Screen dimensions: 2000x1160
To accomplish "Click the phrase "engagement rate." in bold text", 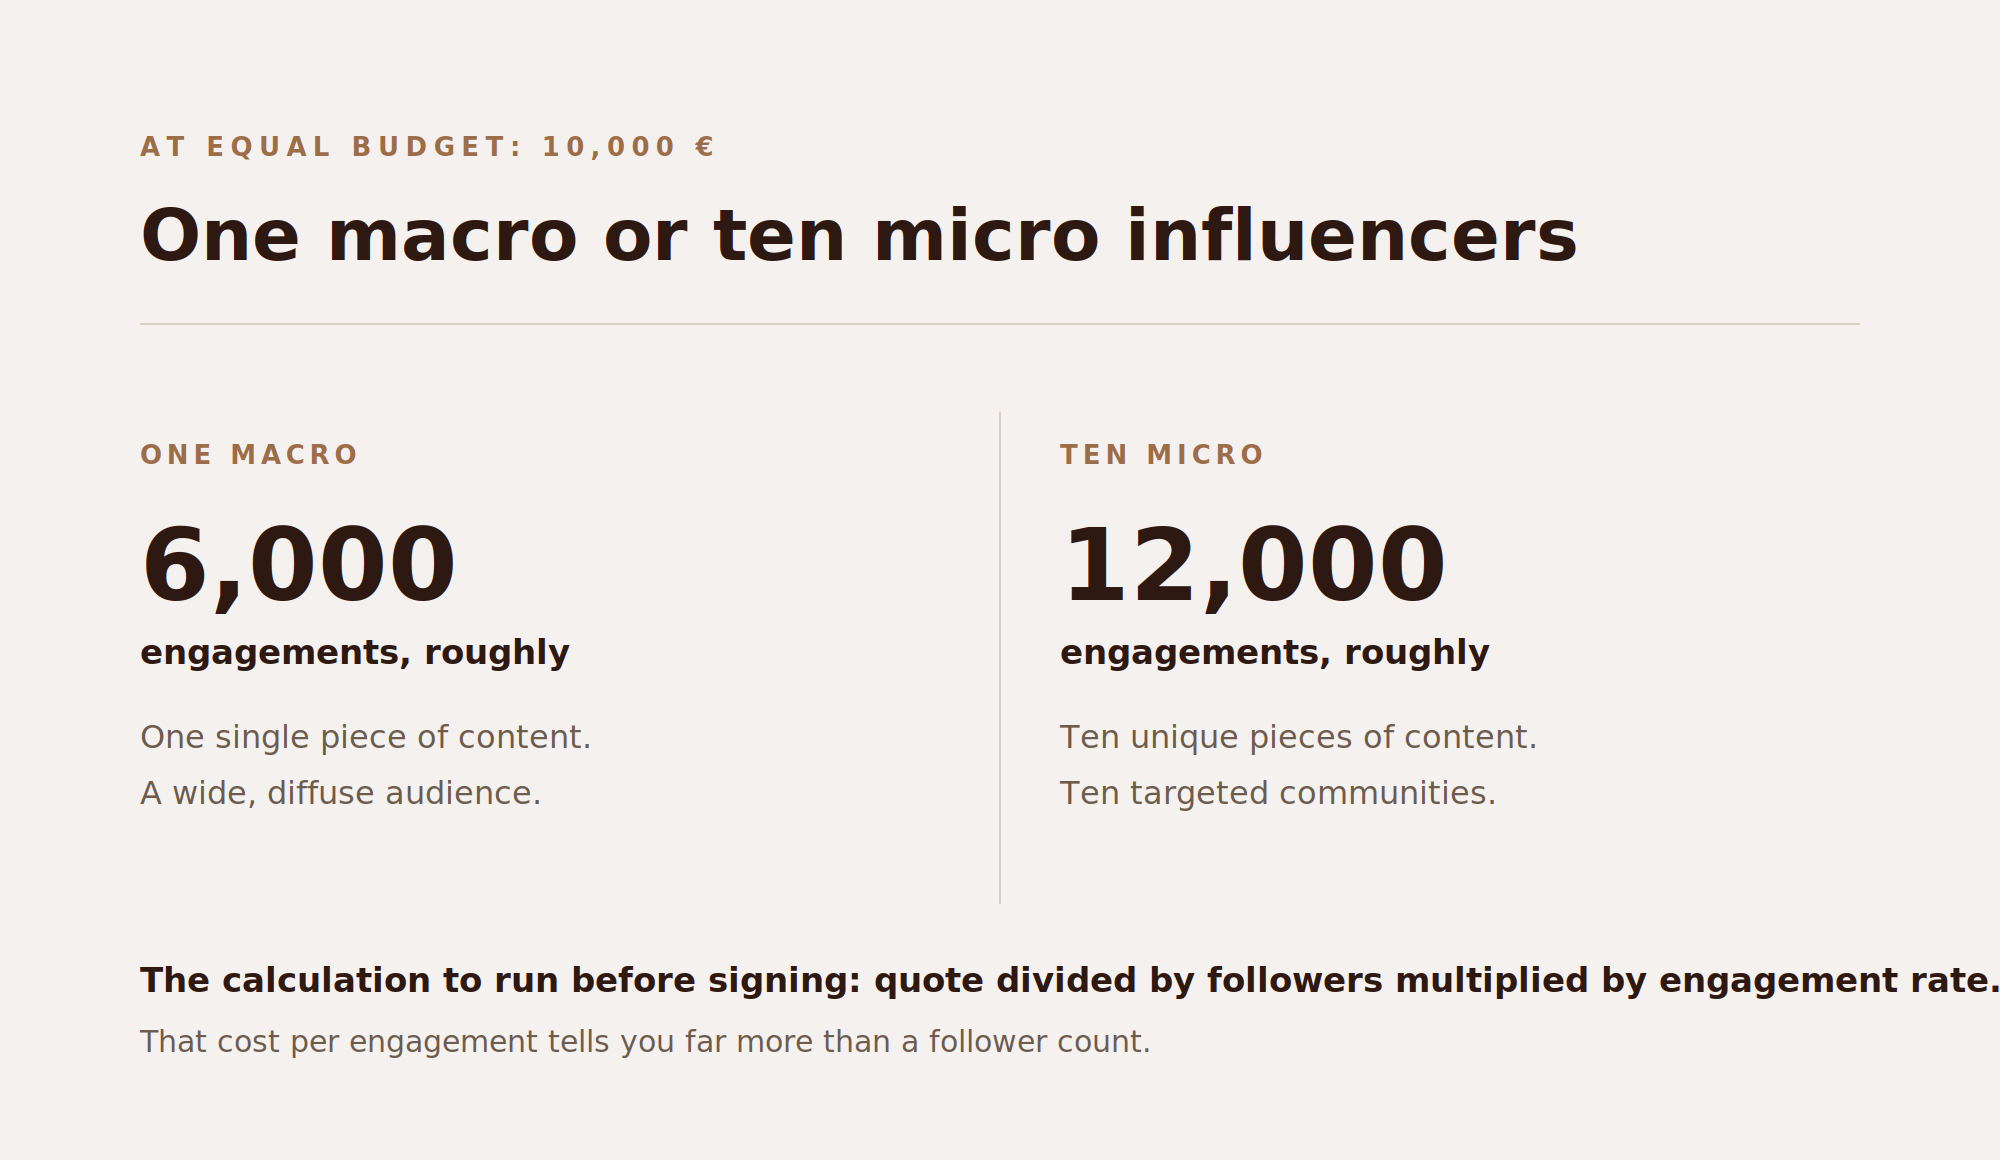I will point(1829,981).
